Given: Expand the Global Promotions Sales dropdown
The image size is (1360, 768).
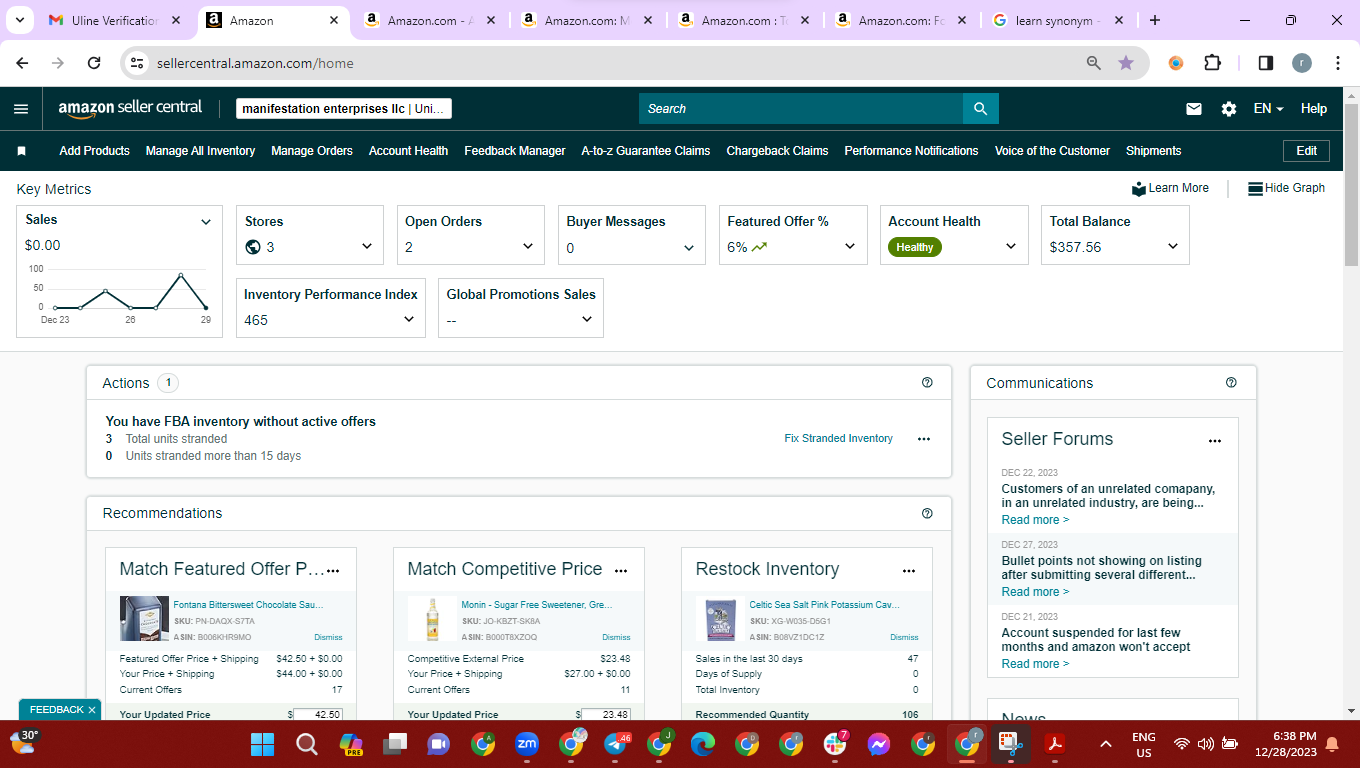Looking at the screenshot, I should tap(587, 320).
